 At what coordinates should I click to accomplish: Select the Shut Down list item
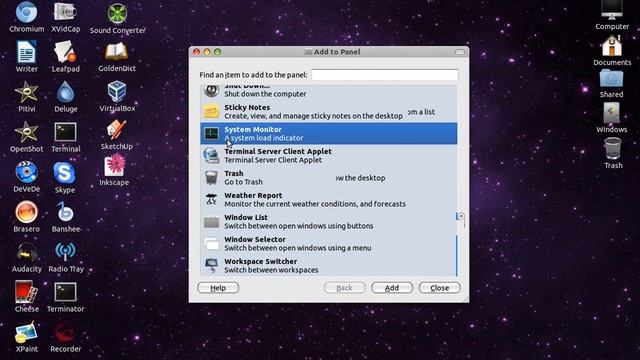(329, 92)
